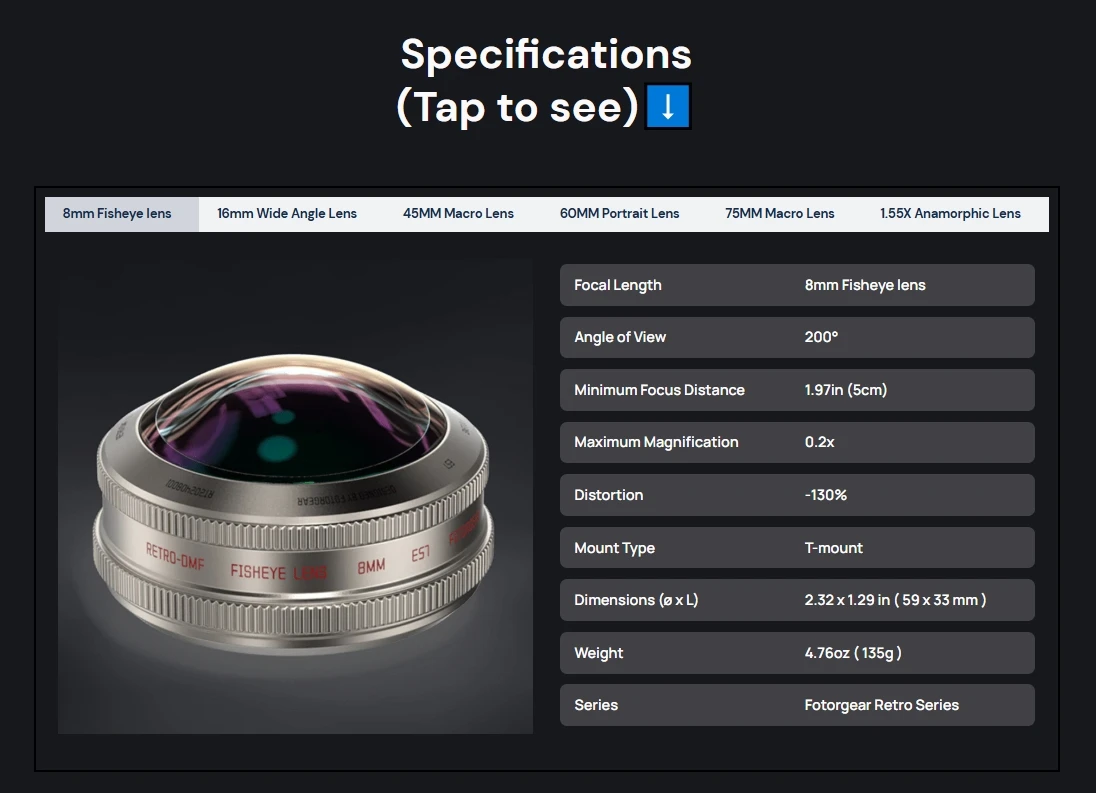
Task: Open the 45MM Macro Lens tab
Action: click(458, 214)
